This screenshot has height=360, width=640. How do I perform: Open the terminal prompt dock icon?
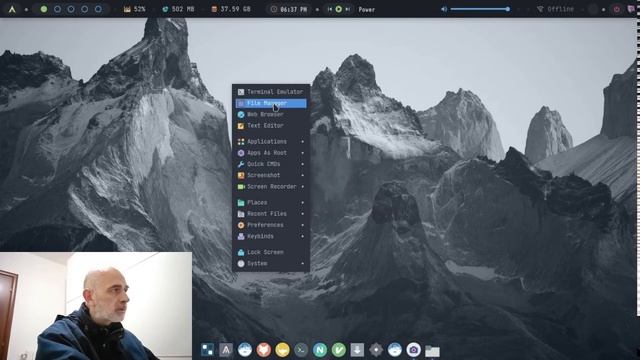301,349
